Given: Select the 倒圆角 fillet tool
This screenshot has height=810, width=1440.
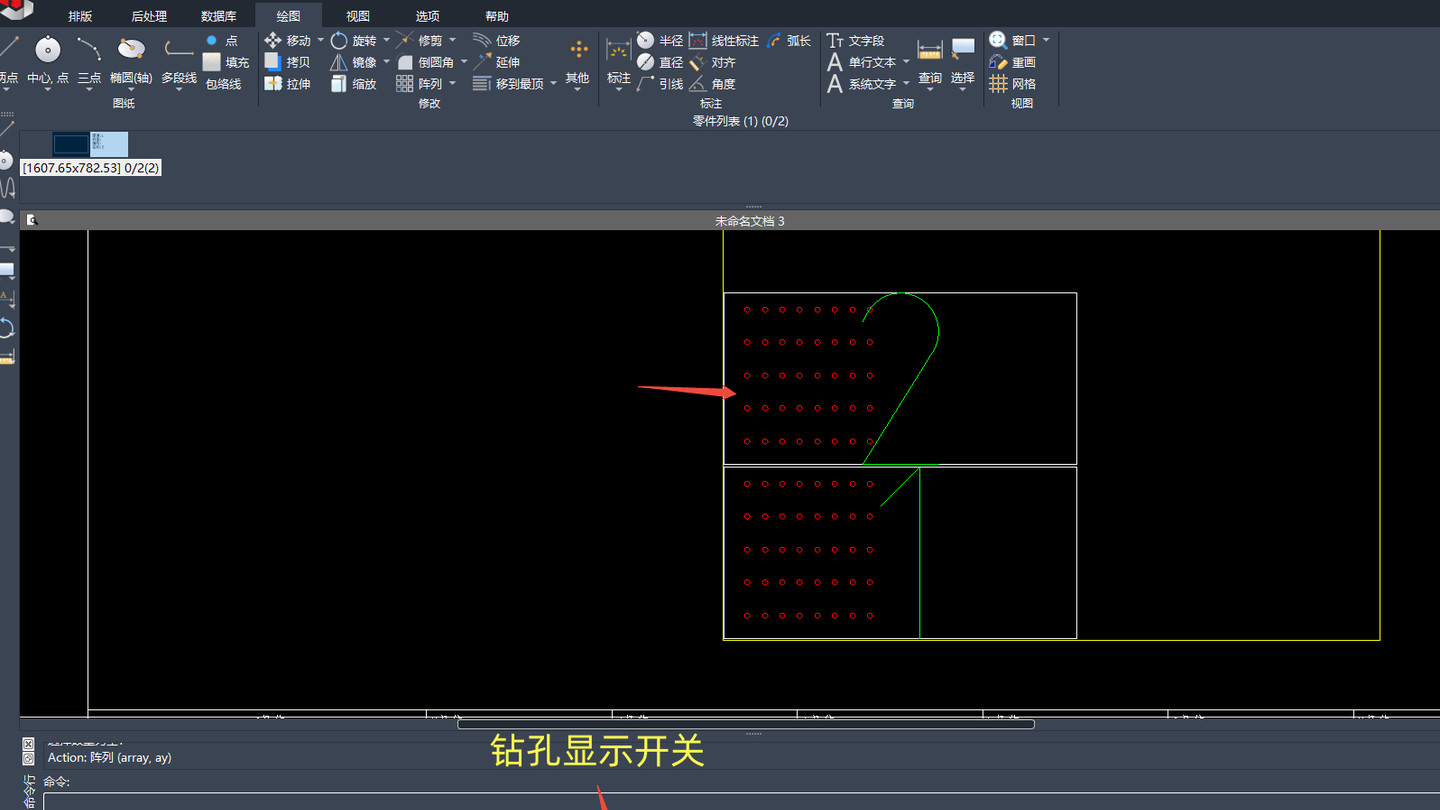Looking at the screenshot, I should (425, 62).
